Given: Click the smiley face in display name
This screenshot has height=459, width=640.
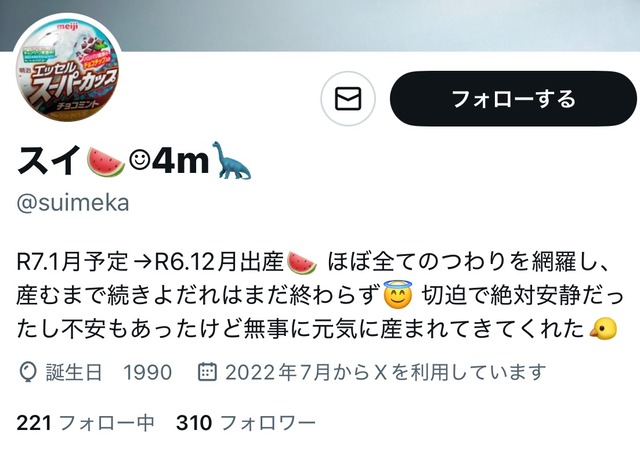Looking at the screenshot, I should (140, 161).
